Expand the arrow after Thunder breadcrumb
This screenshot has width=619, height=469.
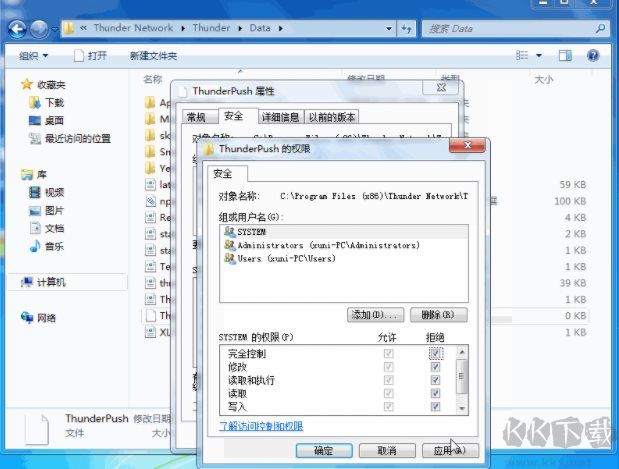click(240, 28)
